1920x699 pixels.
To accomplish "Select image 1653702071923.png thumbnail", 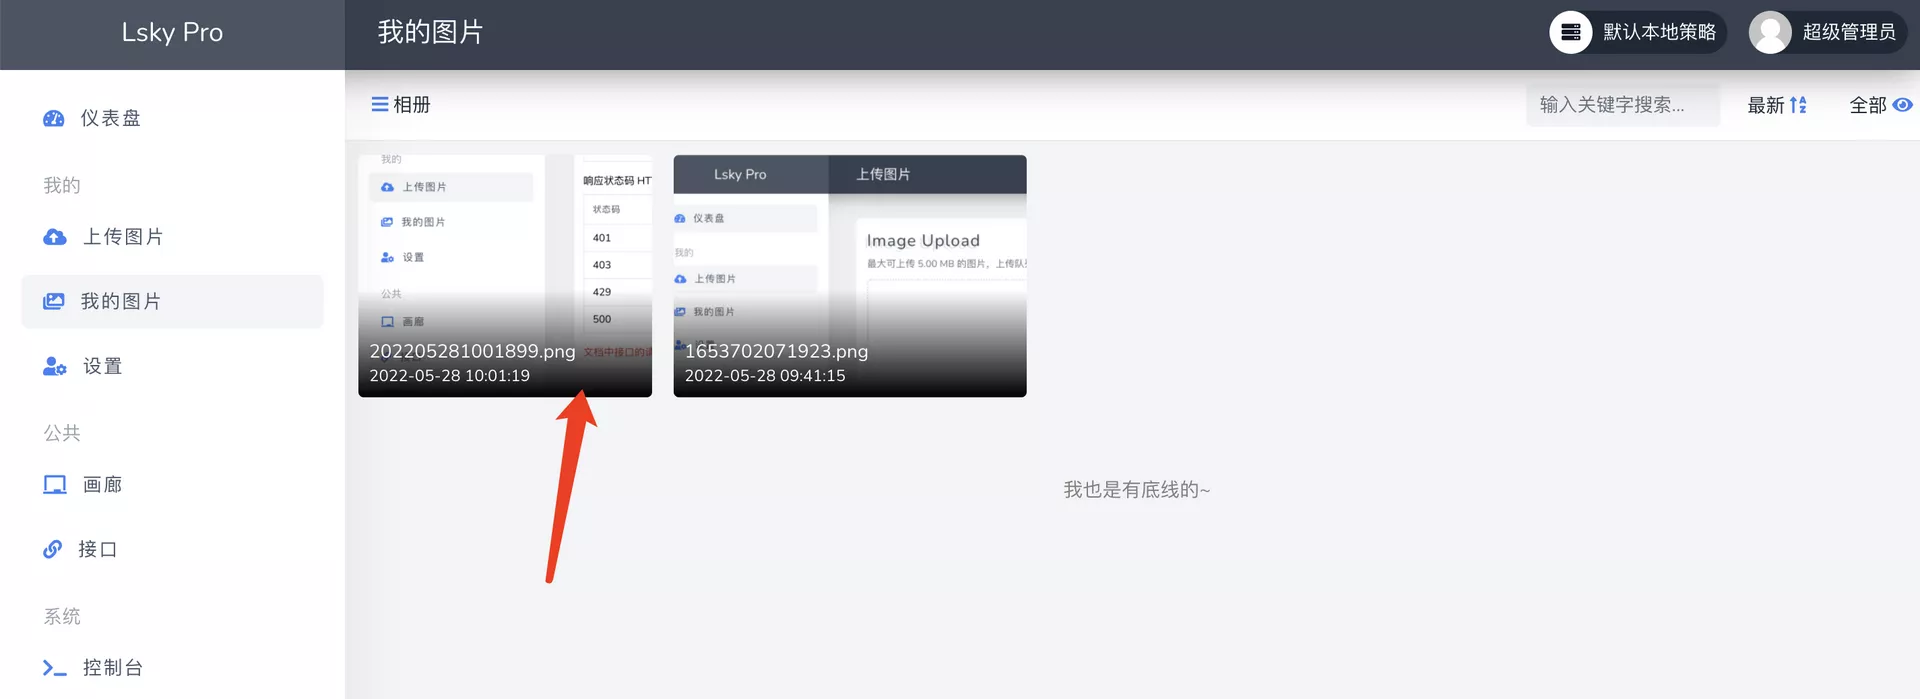I will [849, 275].
